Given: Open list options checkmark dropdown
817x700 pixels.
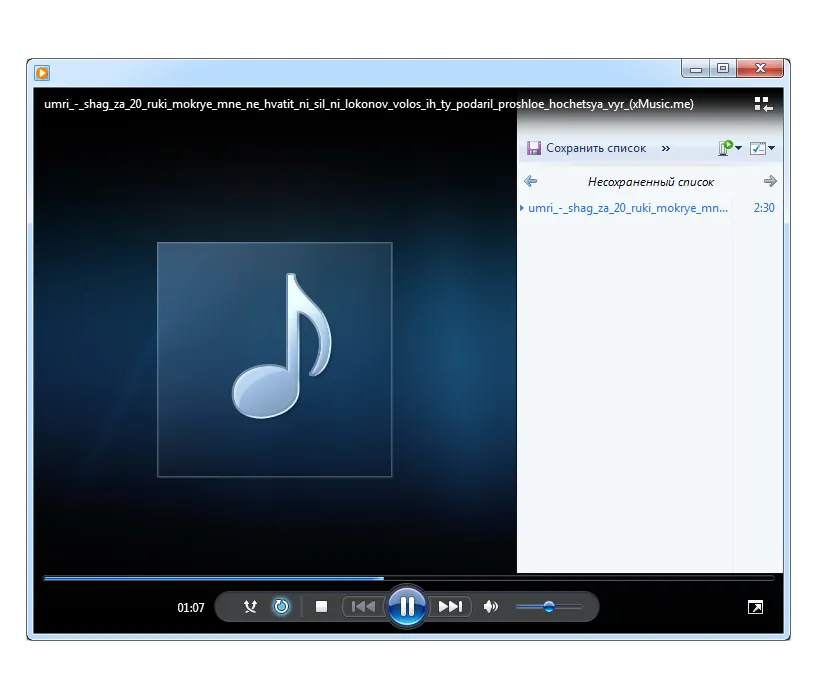Looking at the screenshot, I should 762,148.
